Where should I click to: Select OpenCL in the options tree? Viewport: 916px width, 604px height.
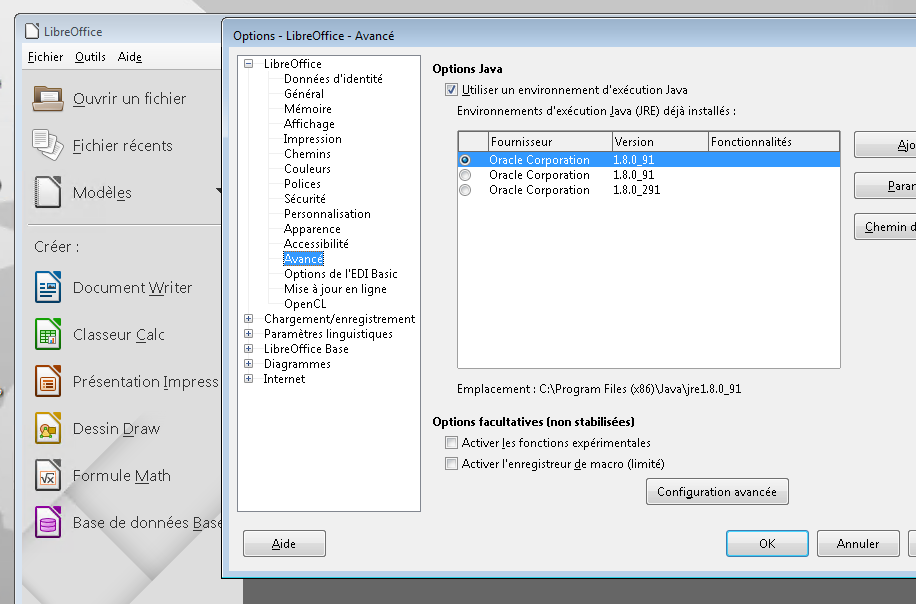pos(305,304)
